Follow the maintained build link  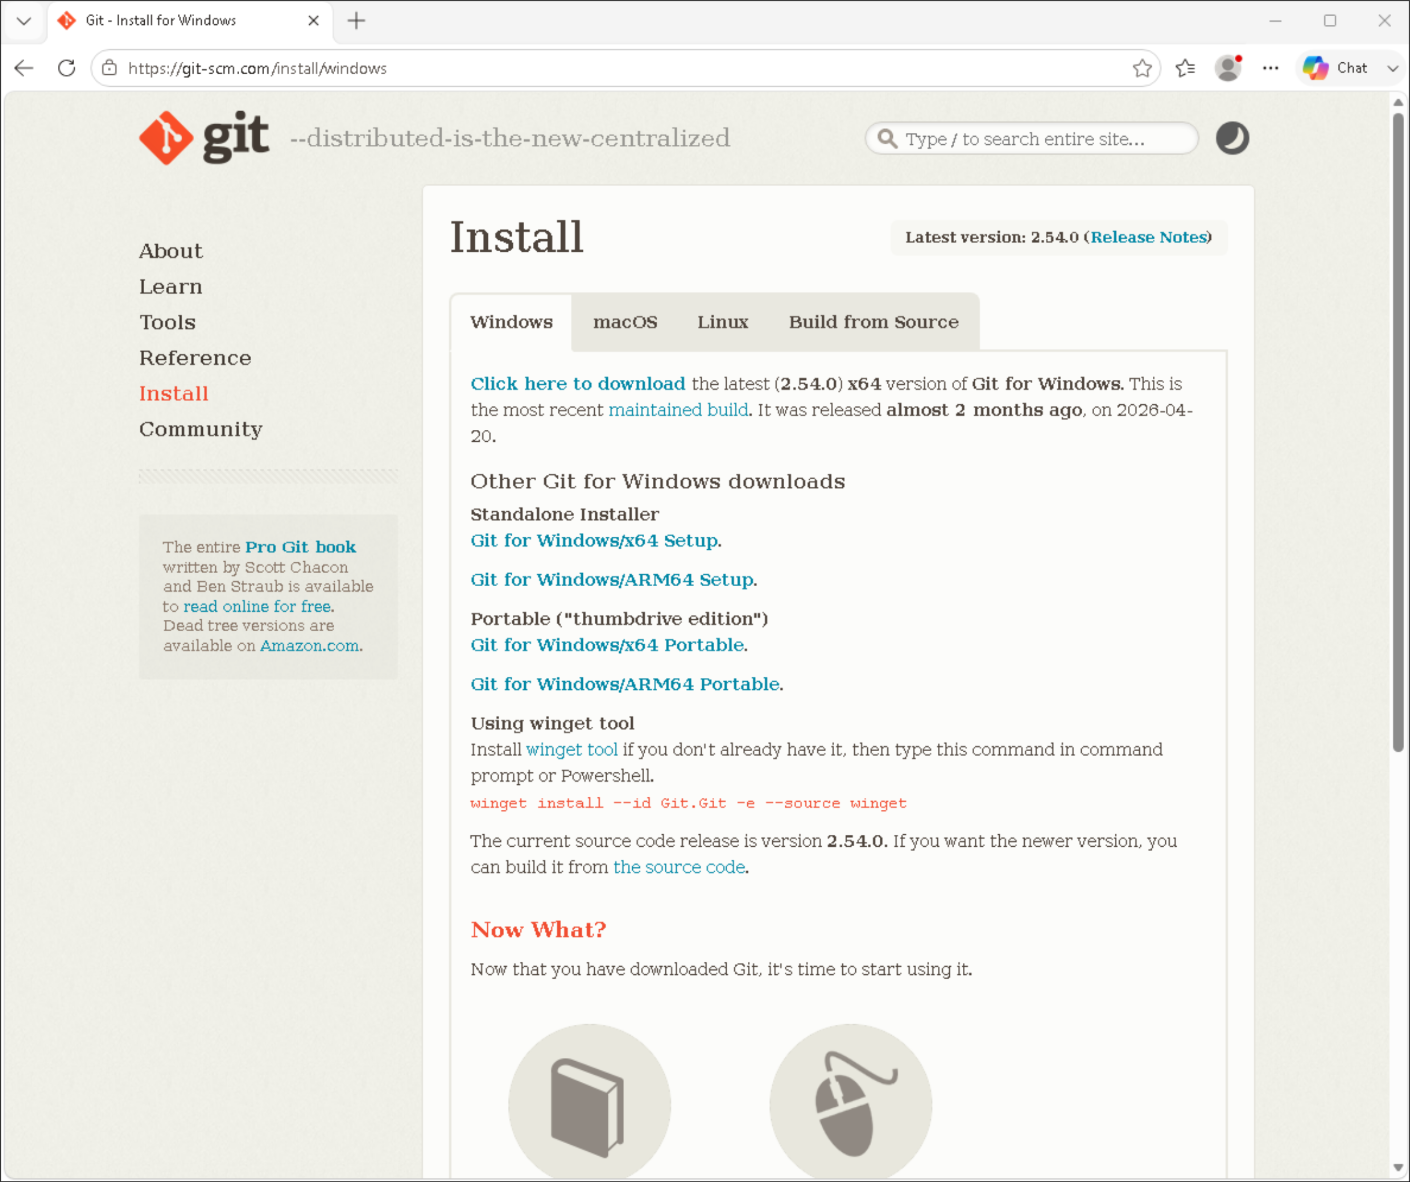click(678, 410)
